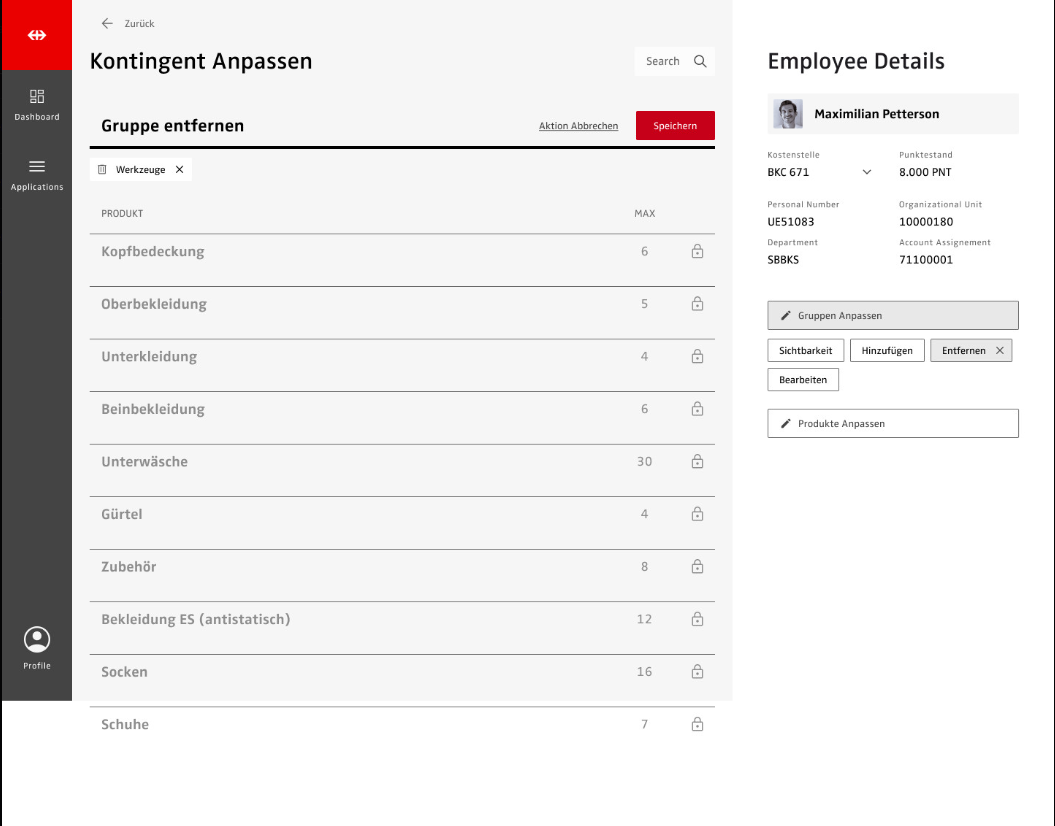The image size is (1055, 826).
Task: Expand the Produkte Anpassen section
Action: point(892,424)
